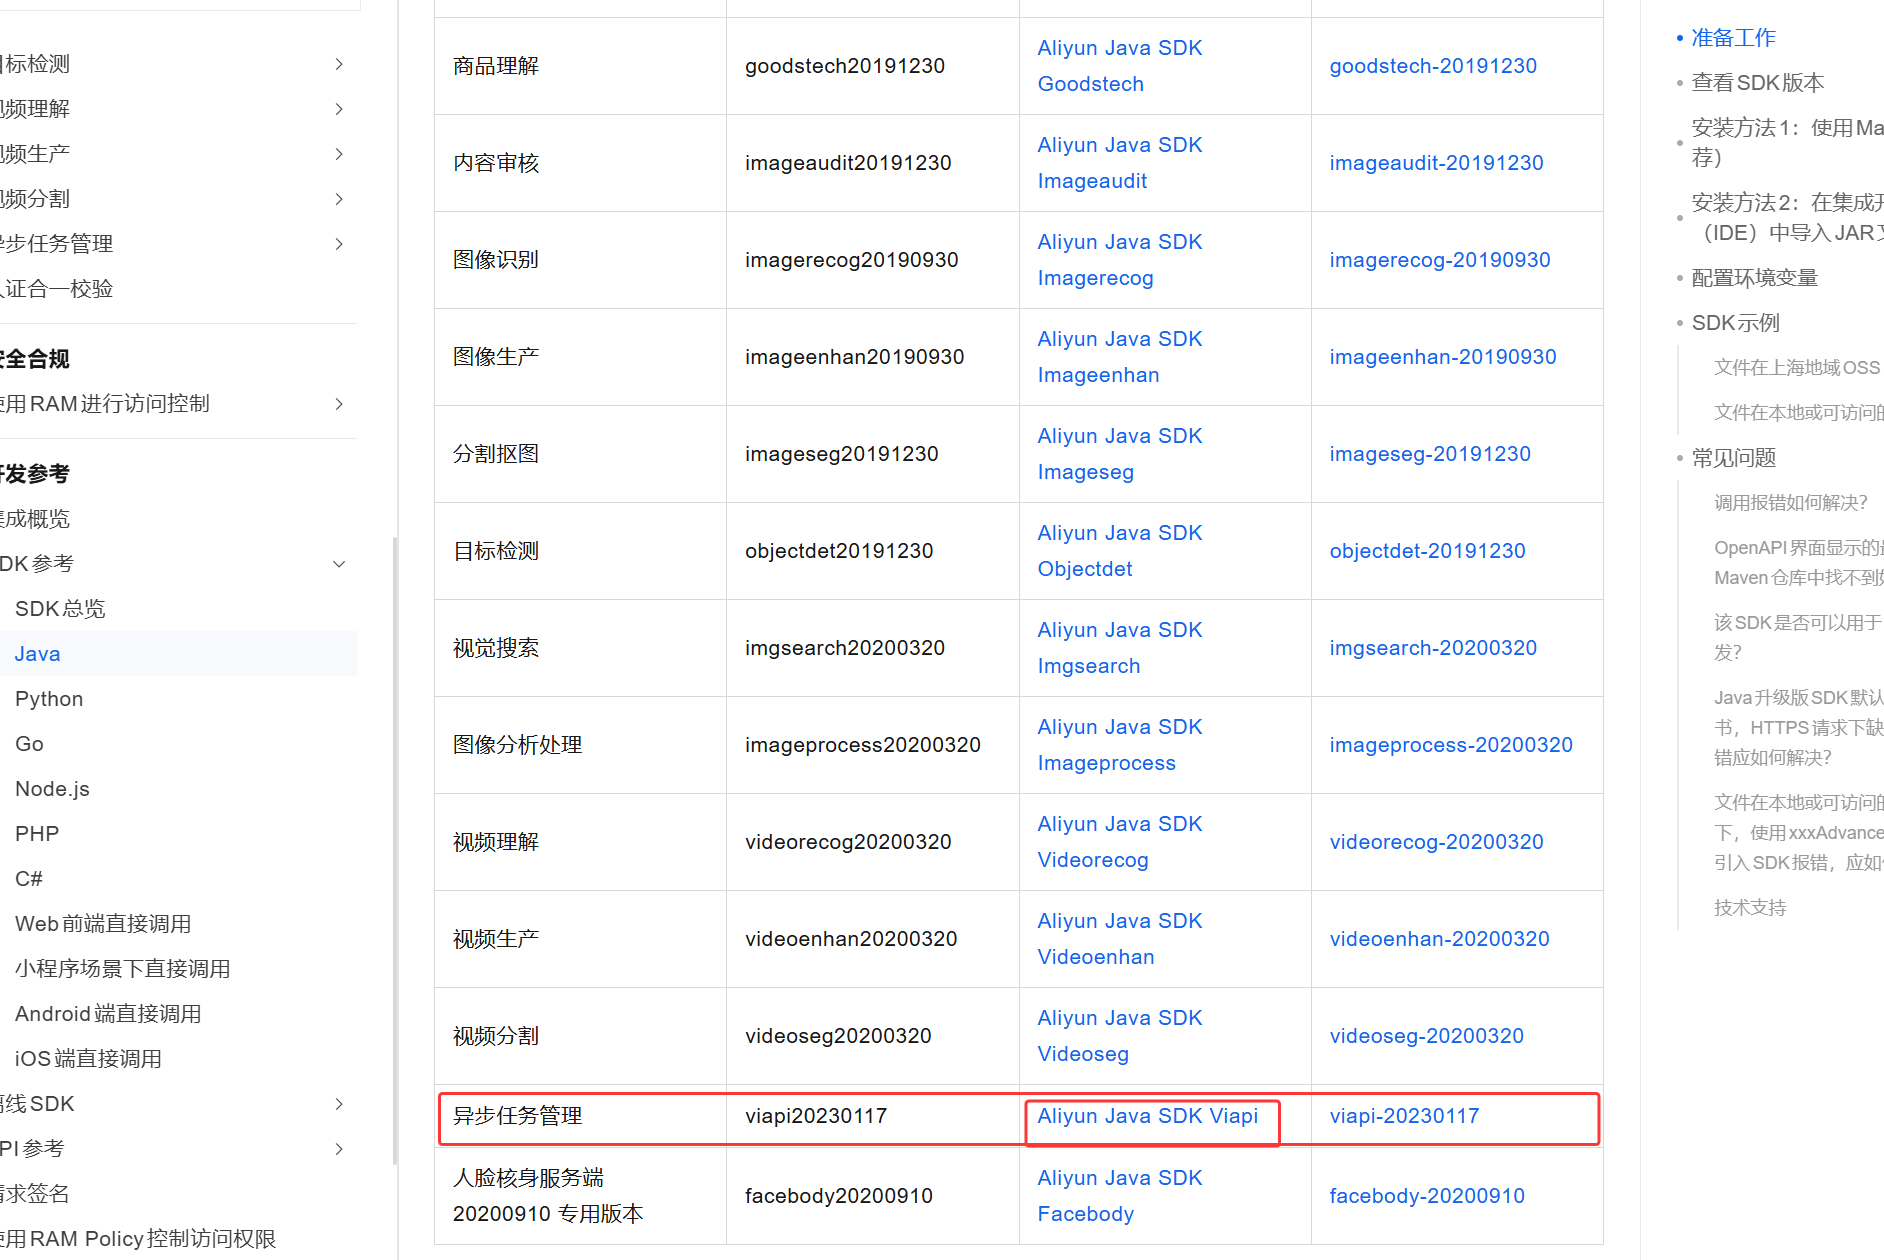The image size is (1884, 1260).
Task: Go to the PHP SDK page
Action: pos(37,834)
